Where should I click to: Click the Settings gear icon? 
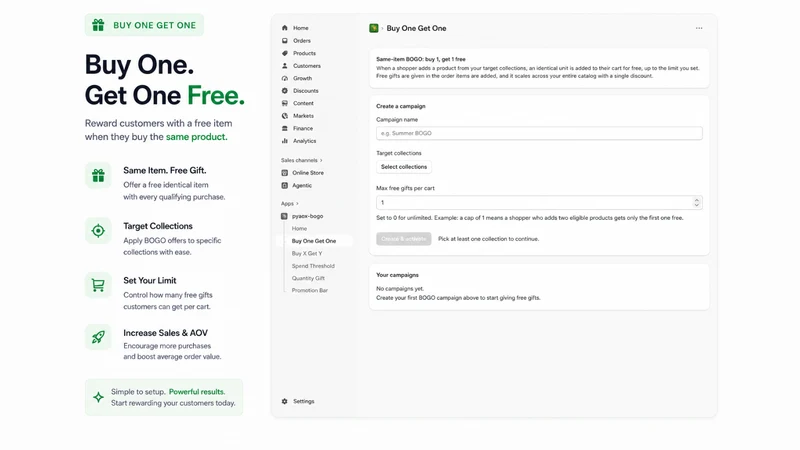(285, 402)
